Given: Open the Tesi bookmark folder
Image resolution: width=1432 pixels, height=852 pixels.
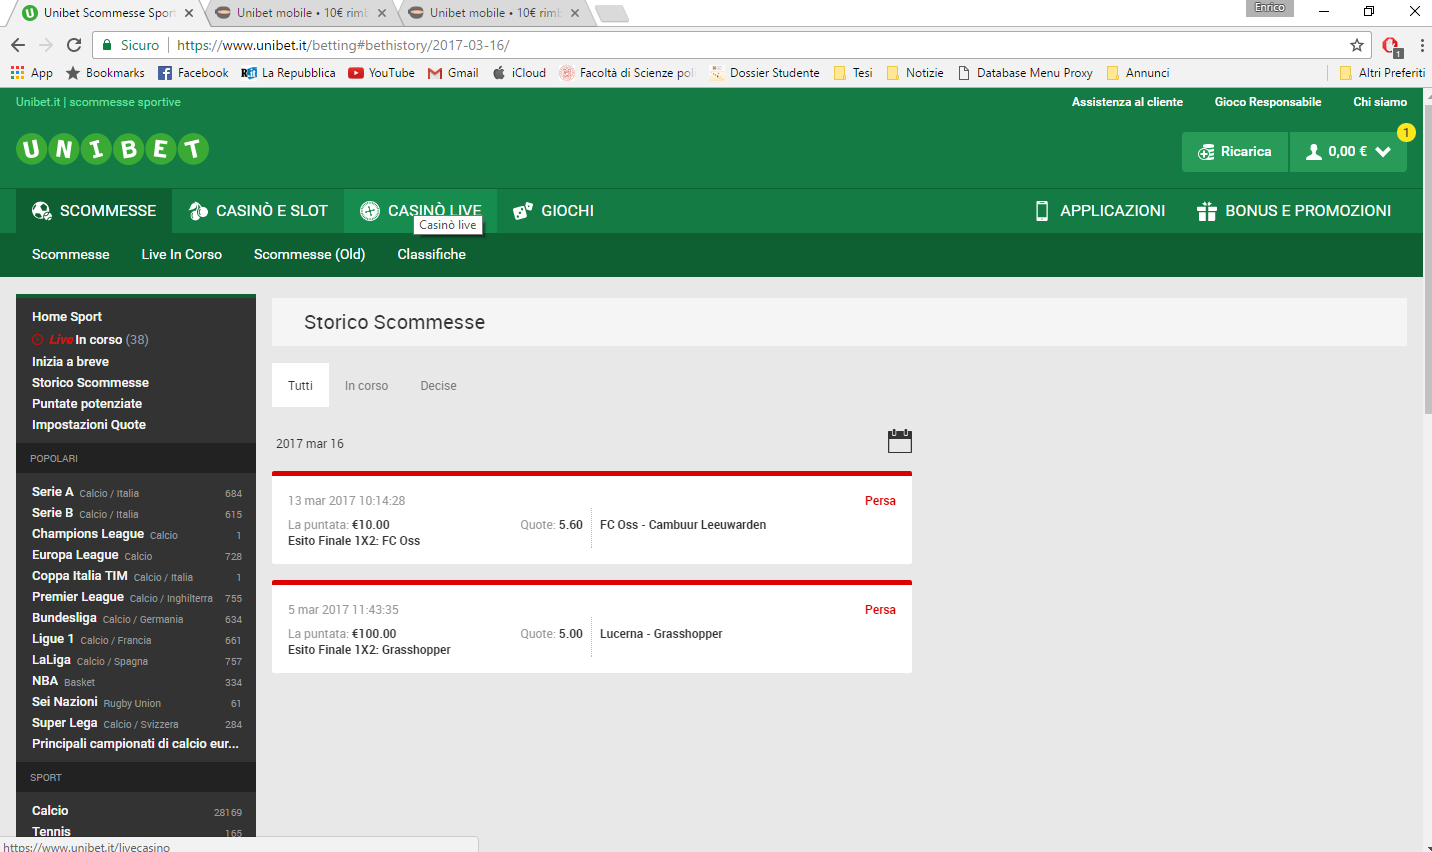Looking at the screenshot, I should pos(853,73).
